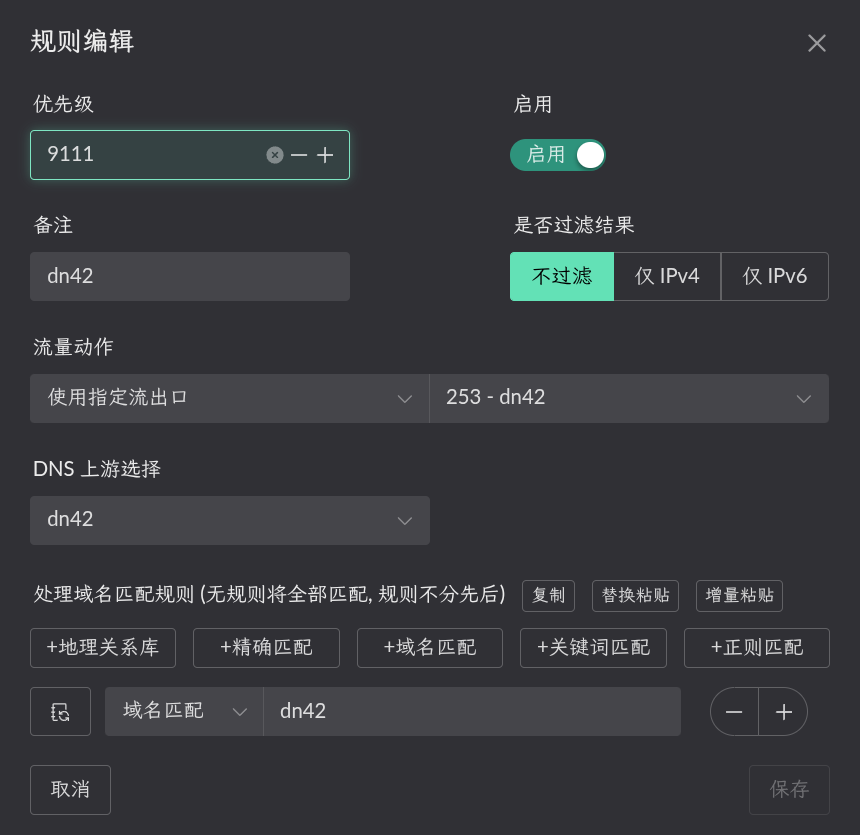
Task: Select 仅 IPv6 filter option
Action: pos(775,276)
